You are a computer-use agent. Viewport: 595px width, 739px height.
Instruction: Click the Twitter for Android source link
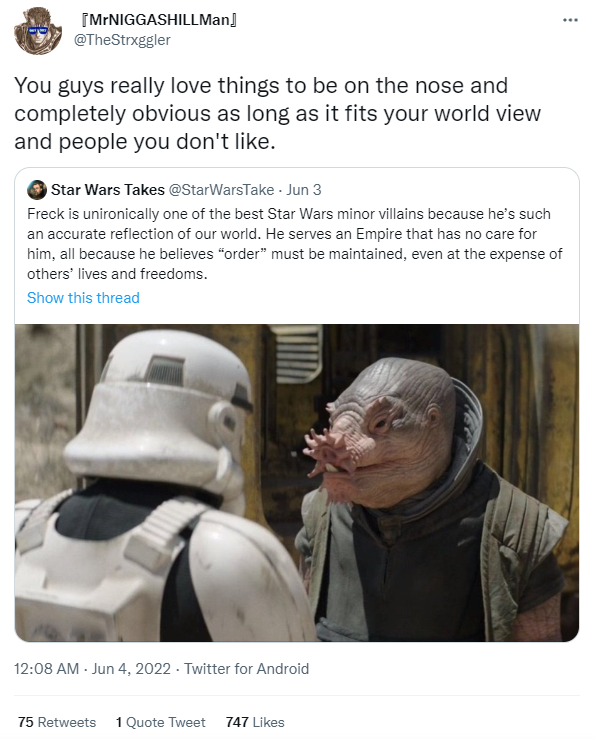click(x=246, y=669)
